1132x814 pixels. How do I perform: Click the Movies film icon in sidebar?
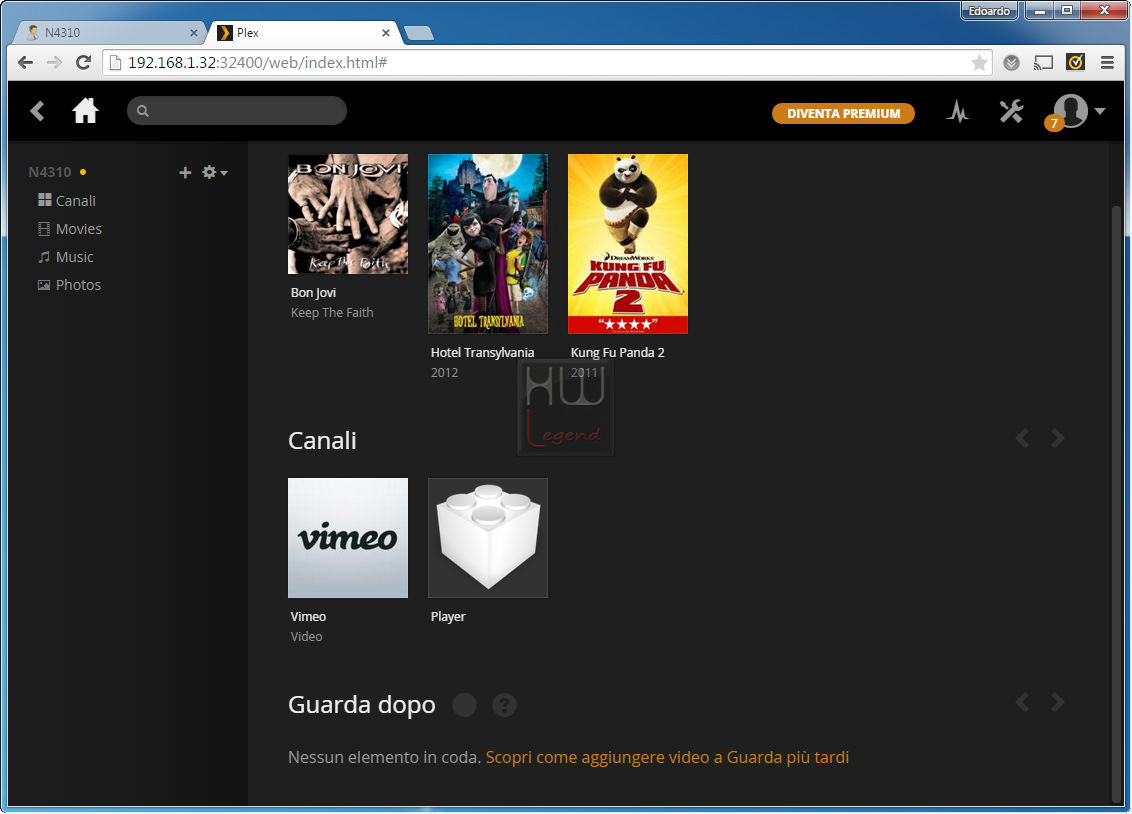click(x=44, y=229)
